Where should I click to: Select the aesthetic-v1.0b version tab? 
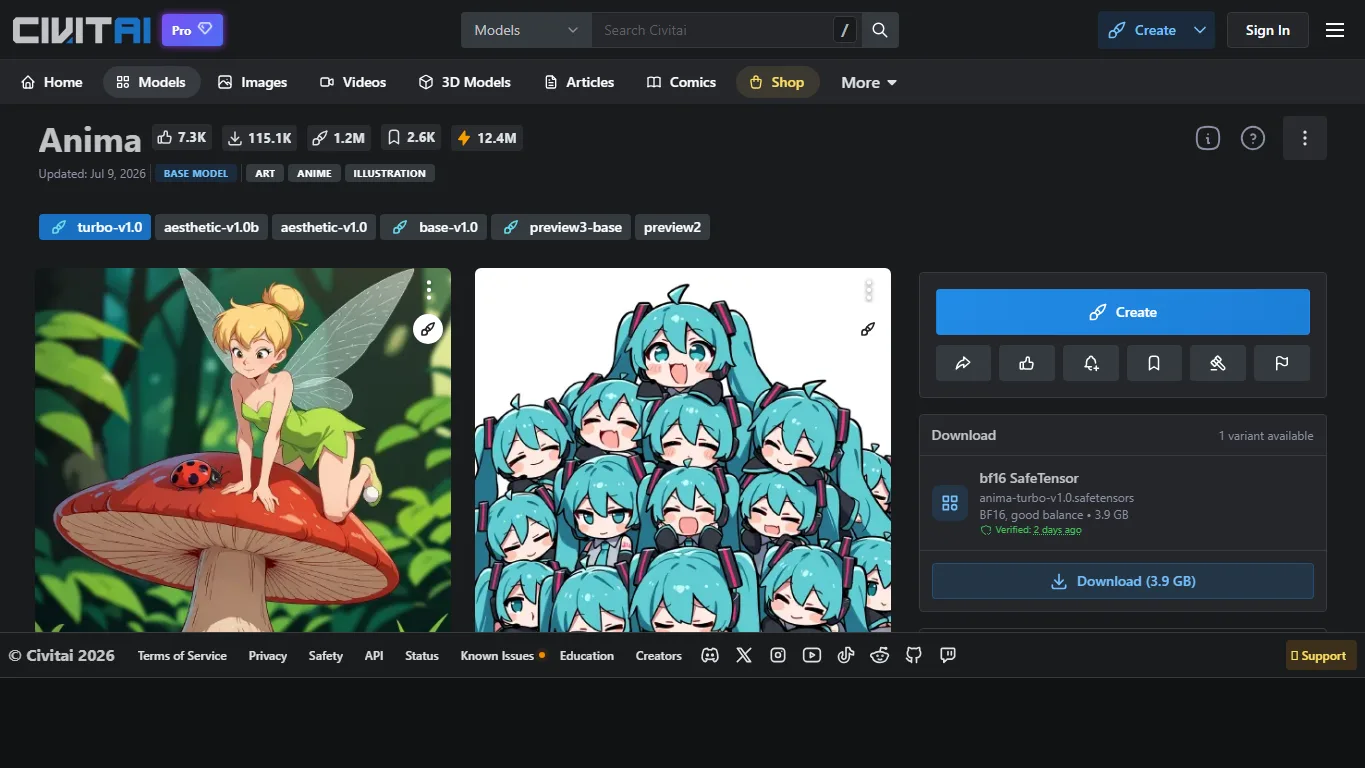tap(211, 227)
